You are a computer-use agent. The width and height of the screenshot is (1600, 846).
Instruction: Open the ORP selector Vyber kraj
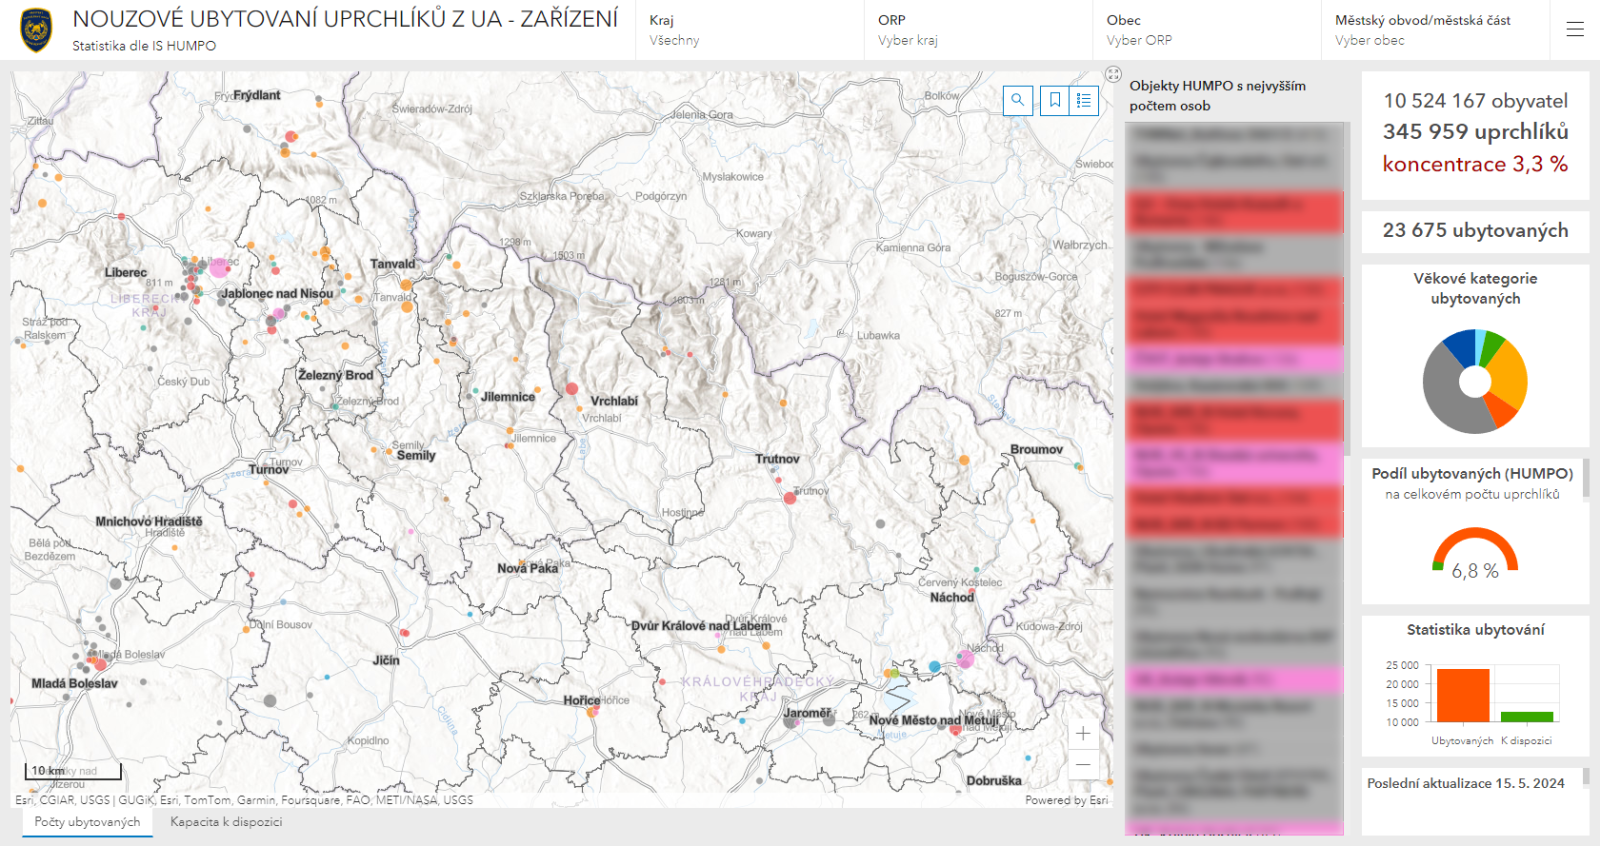tap(978, 30)
